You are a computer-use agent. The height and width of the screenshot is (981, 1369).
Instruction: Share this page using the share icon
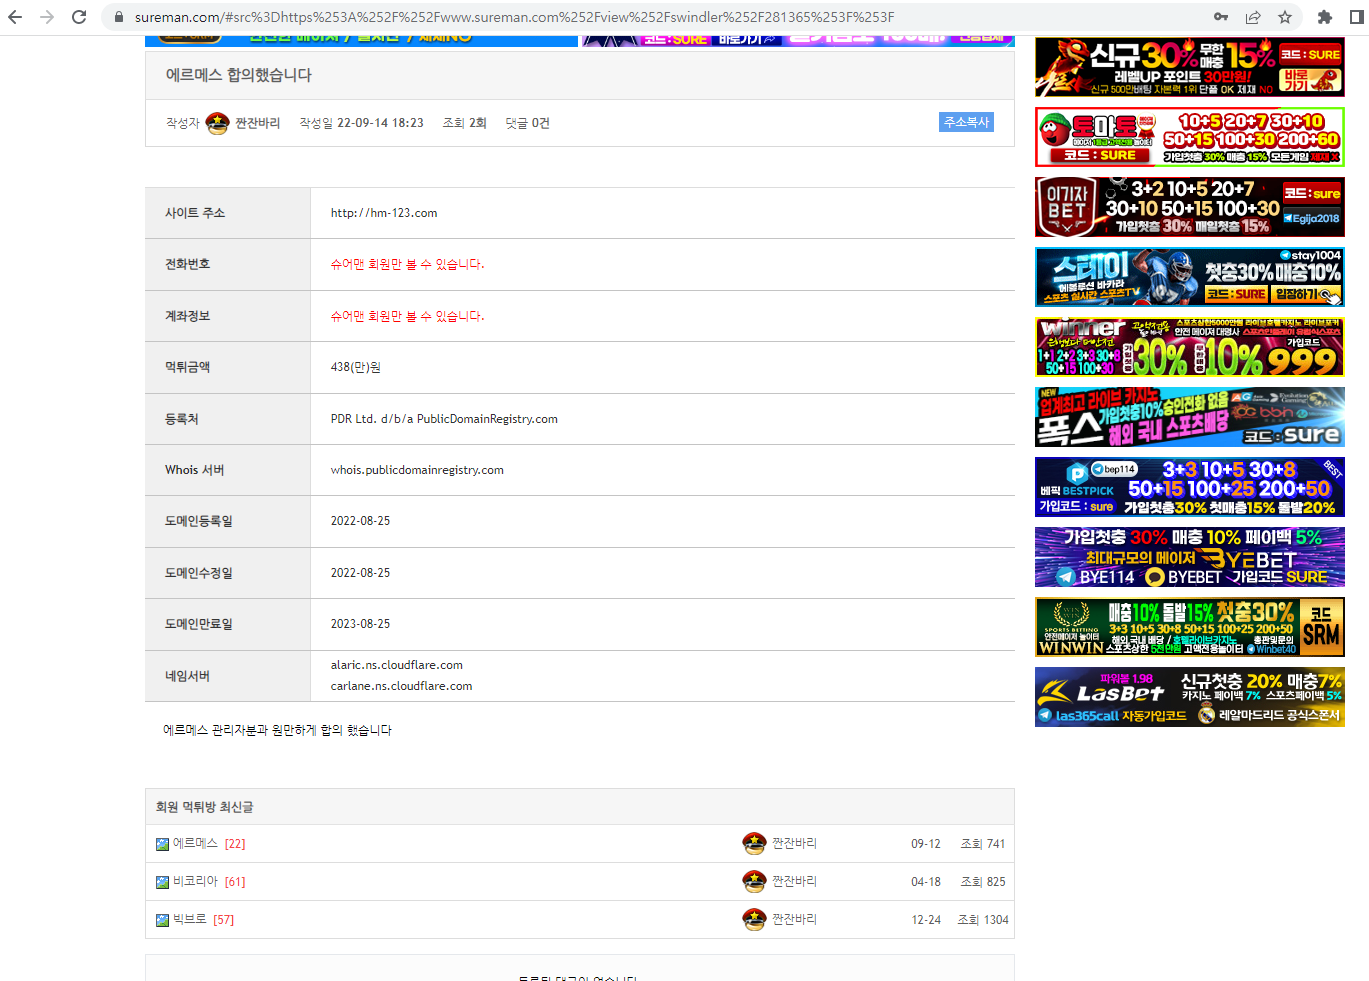coord(1253,17)
